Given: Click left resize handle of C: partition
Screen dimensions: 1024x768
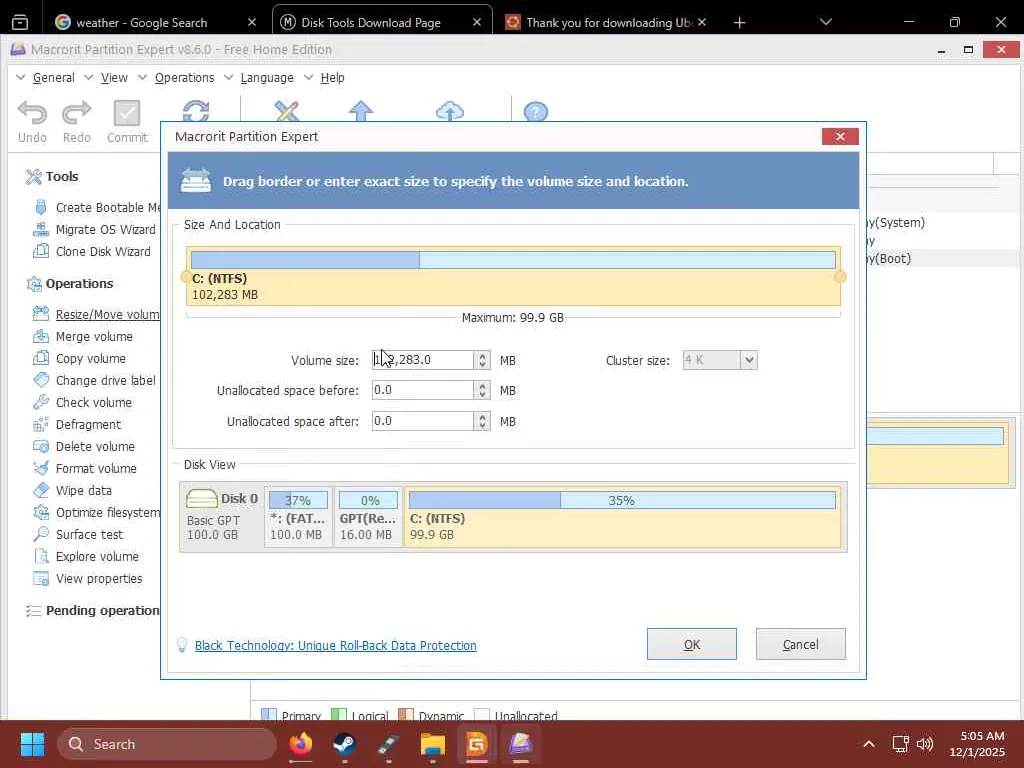Looking at the screenshot, I should [186, 277].
